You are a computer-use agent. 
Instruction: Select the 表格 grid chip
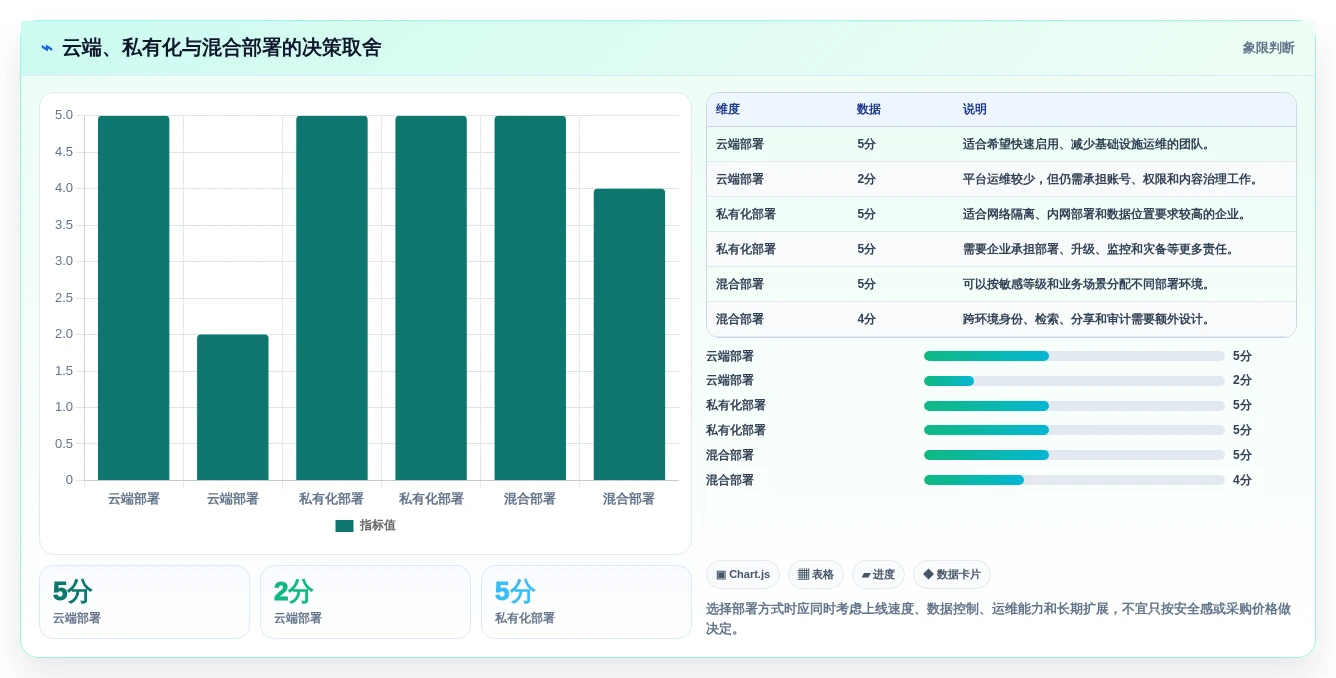point(816,575)
